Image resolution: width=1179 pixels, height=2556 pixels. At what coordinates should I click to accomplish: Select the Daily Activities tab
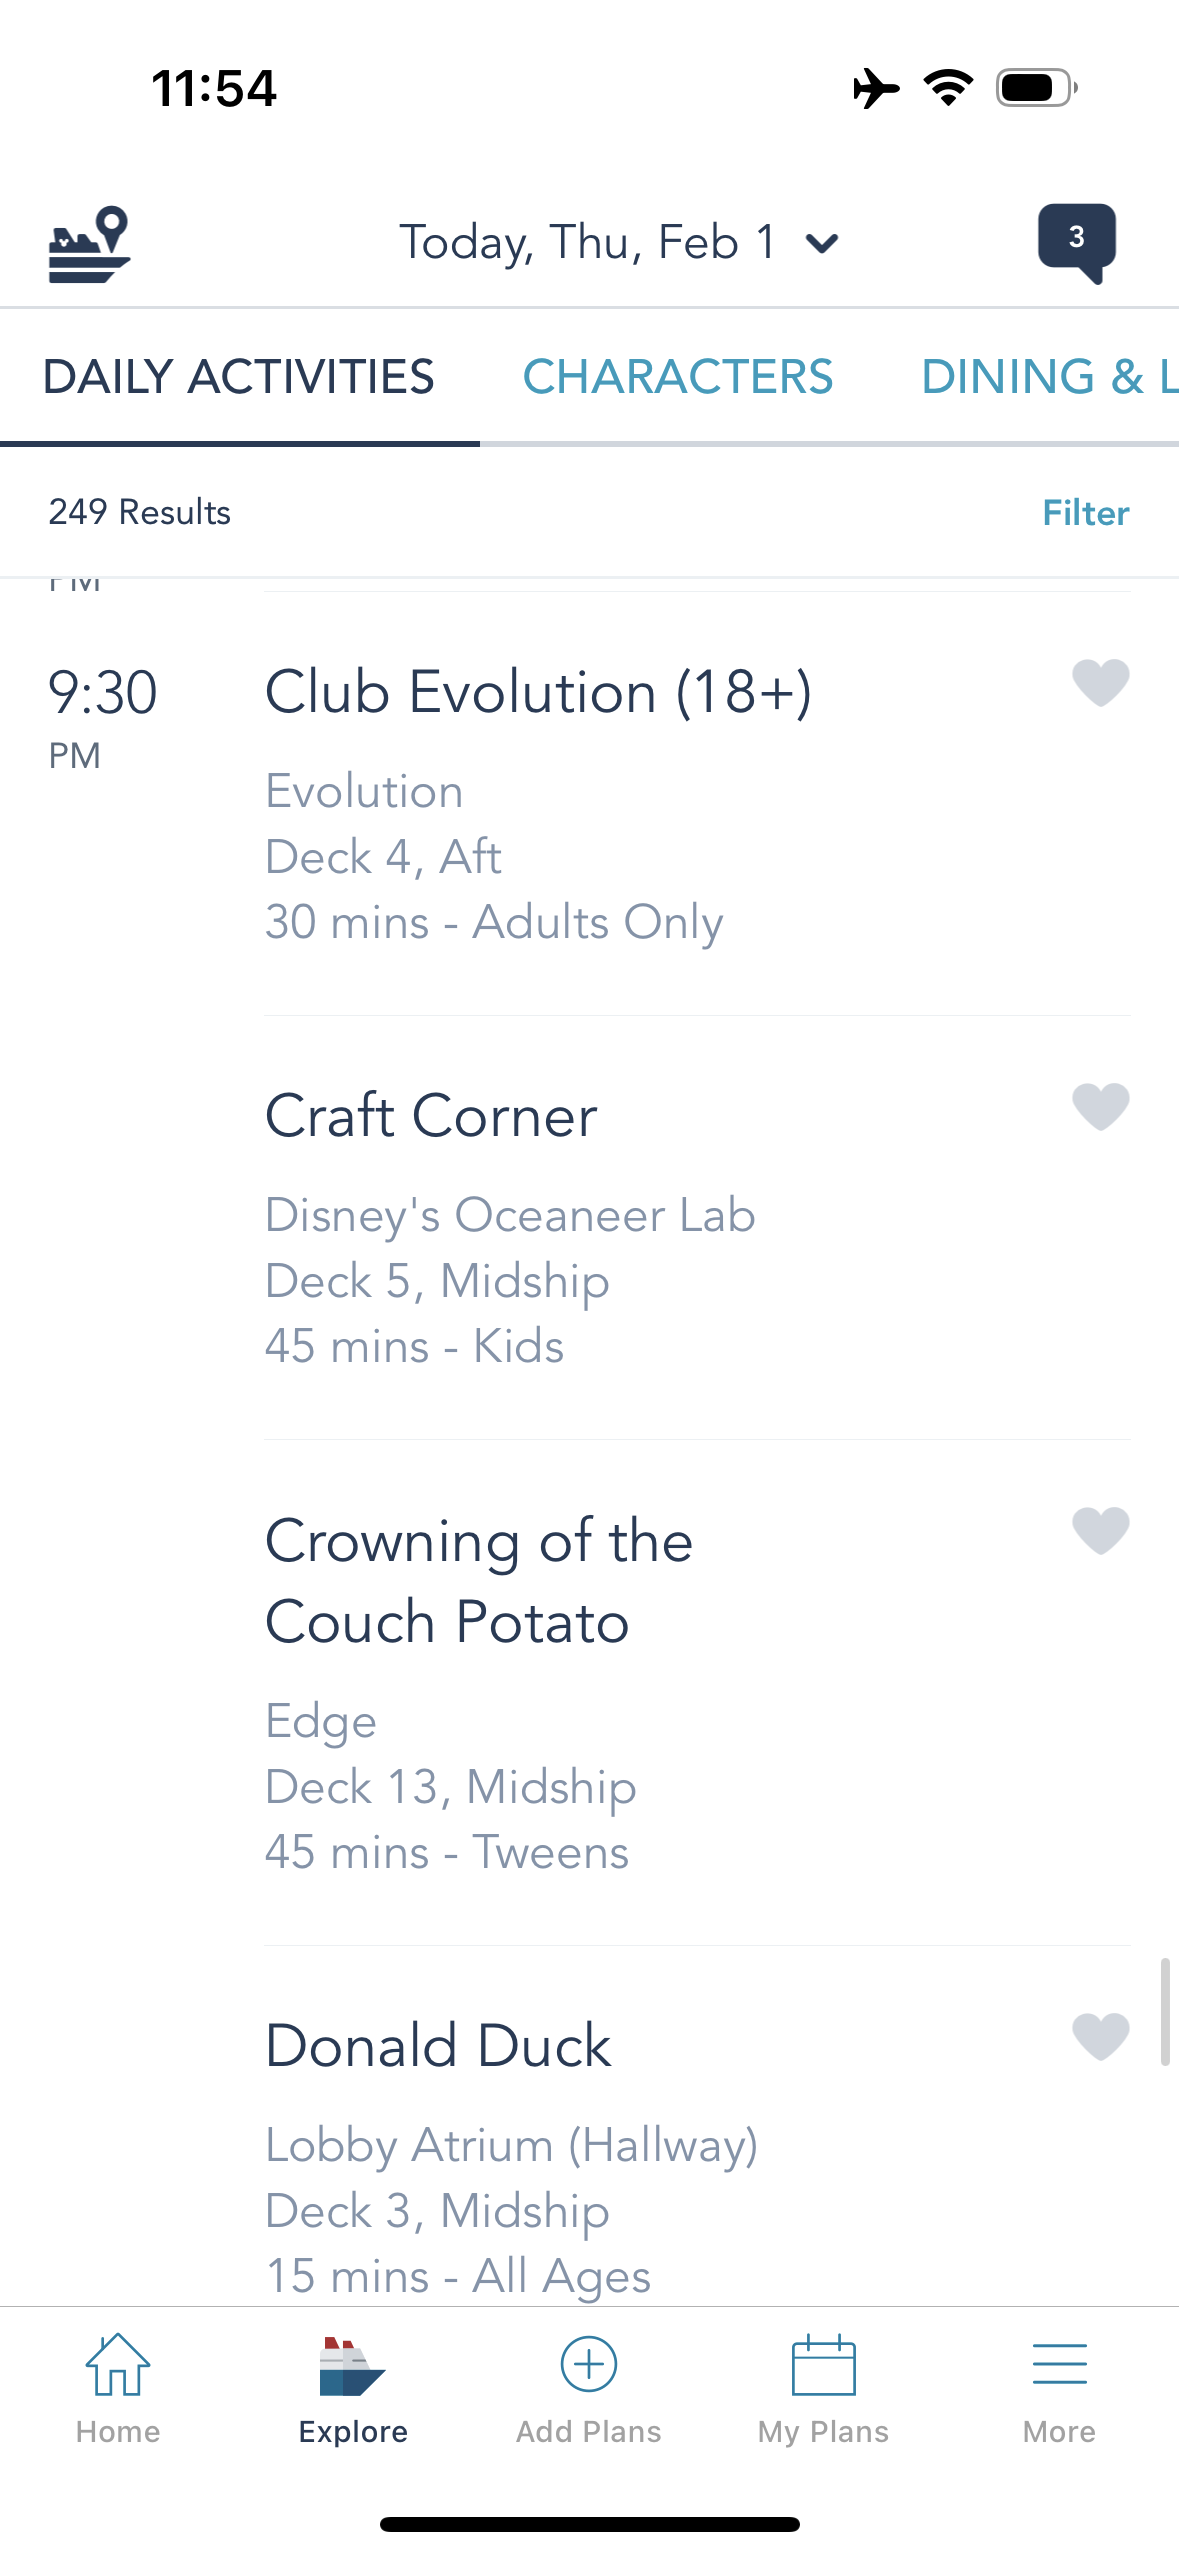pos(239,377)
